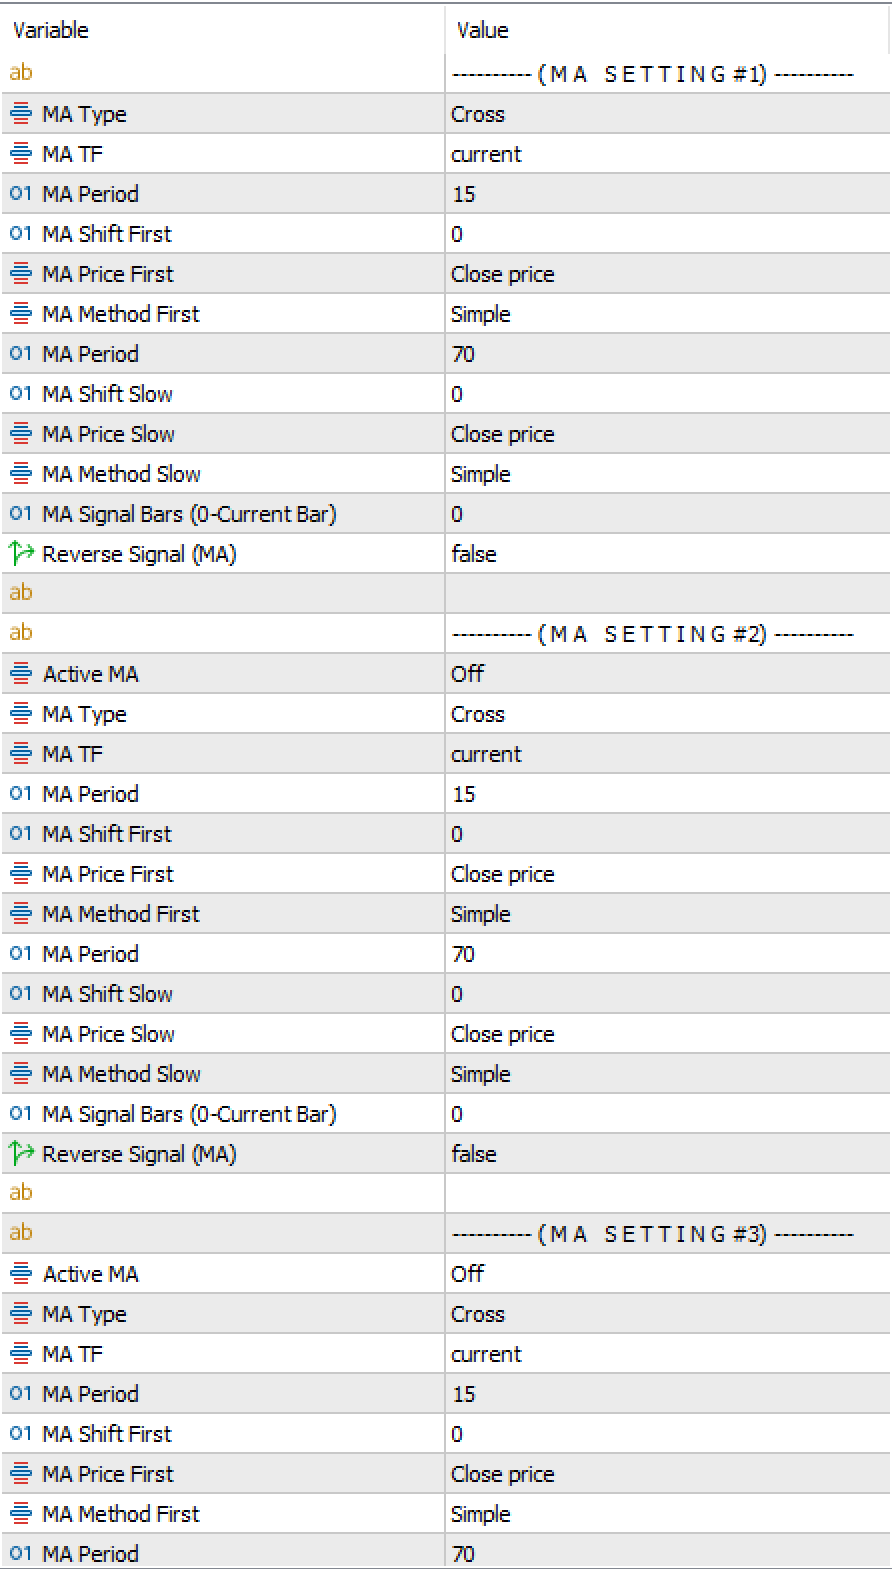
Task: Toggle Active MA Off value in Setting #2
Action: 667,673
